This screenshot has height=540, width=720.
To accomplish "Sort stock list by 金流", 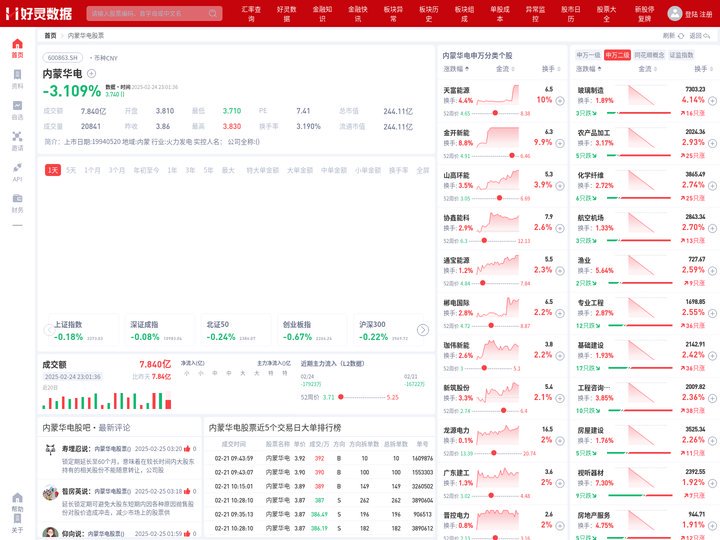I will coord(505,69).
